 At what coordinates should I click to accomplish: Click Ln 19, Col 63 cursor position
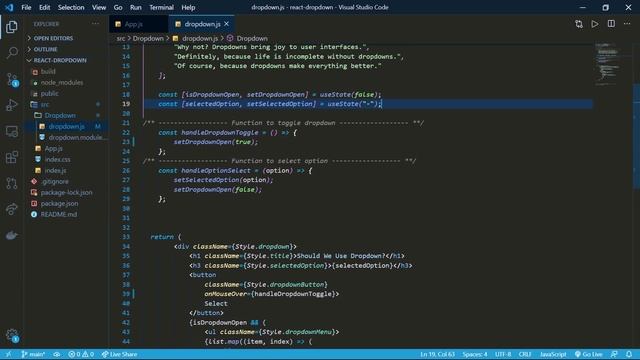pos(438,354)
